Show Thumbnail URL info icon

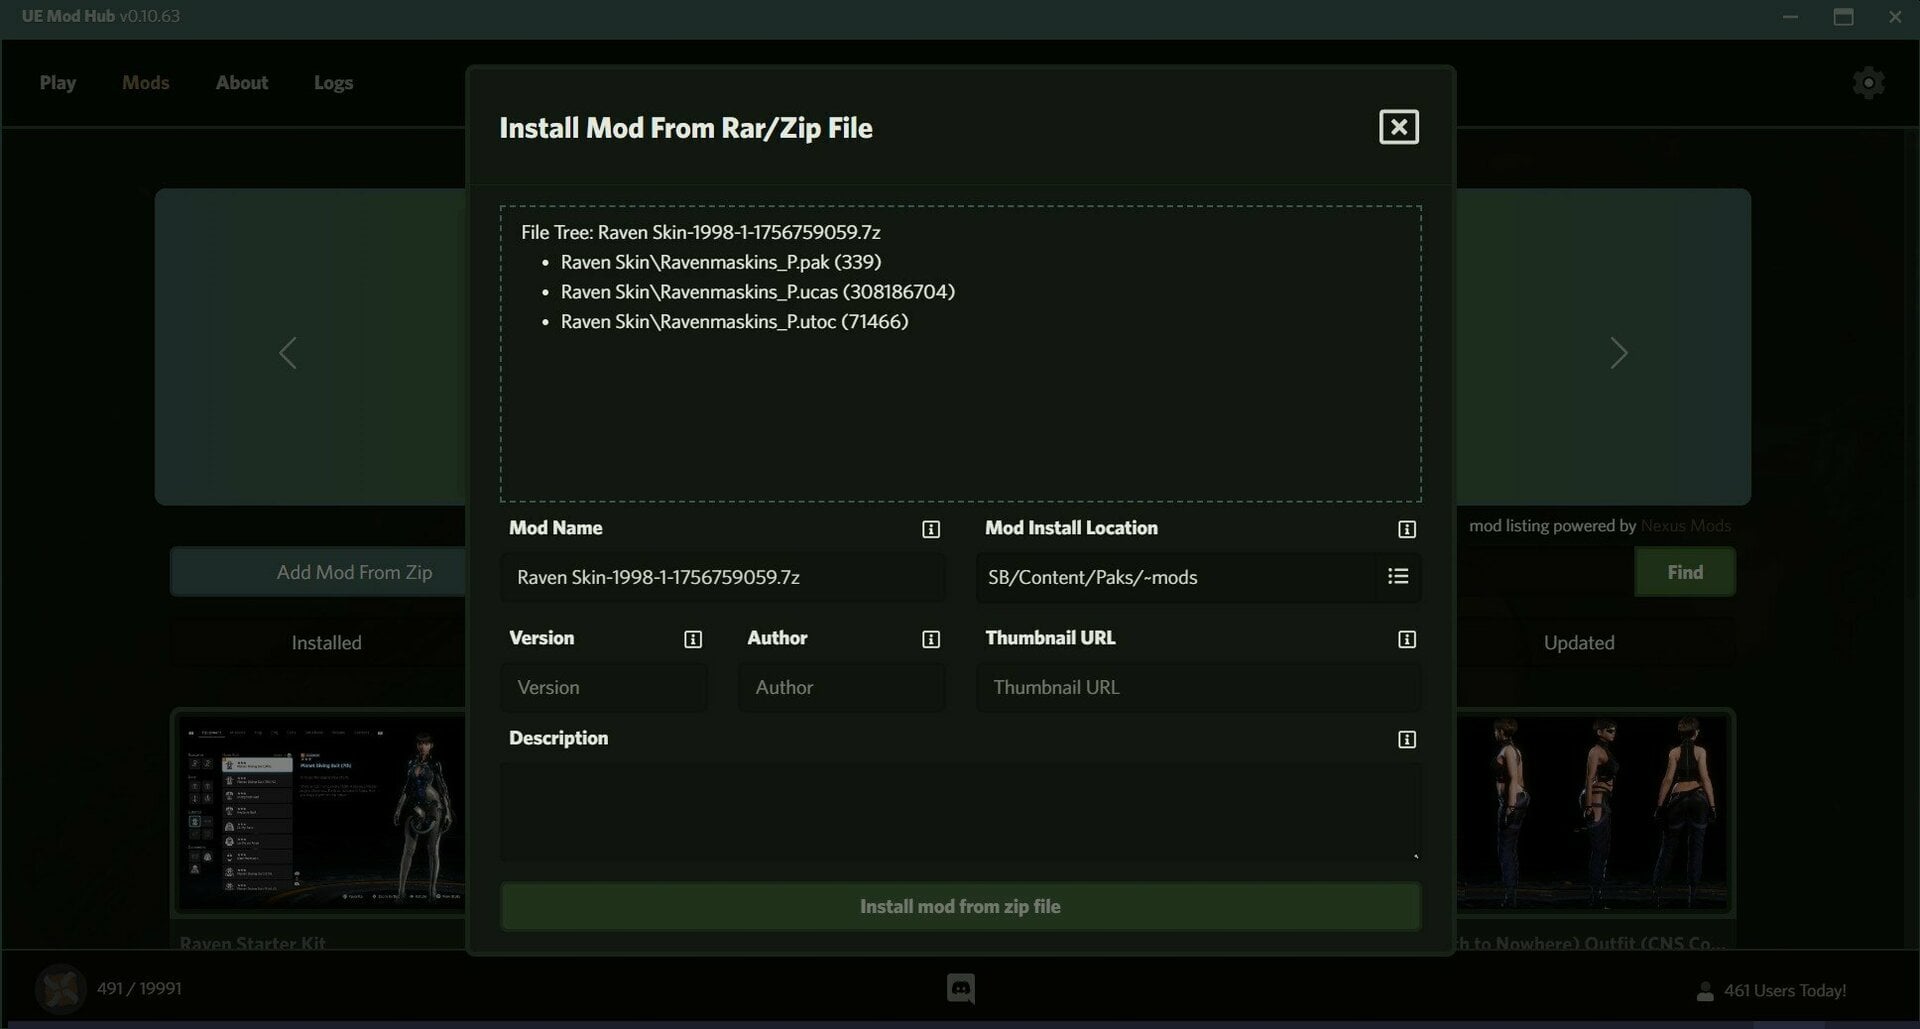pyautogui.click(x=1407, y=639)
